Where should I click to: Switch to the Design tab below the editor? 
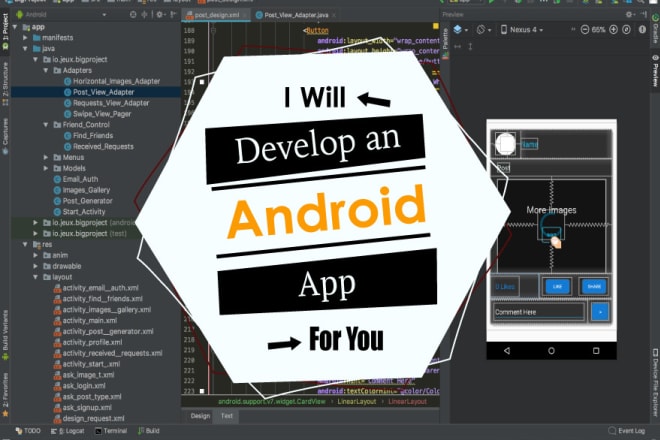[x=200, y=416]
